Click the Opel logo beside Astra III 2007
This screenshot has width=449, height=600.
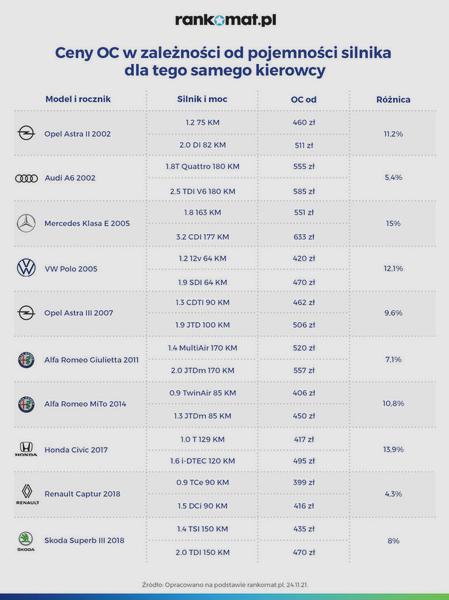coord(26,313)
